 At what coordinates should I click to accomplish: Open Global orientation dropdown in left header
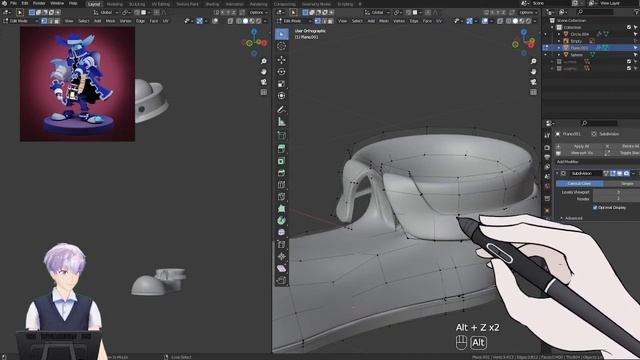pyautogui.click(x=106, y=13)
